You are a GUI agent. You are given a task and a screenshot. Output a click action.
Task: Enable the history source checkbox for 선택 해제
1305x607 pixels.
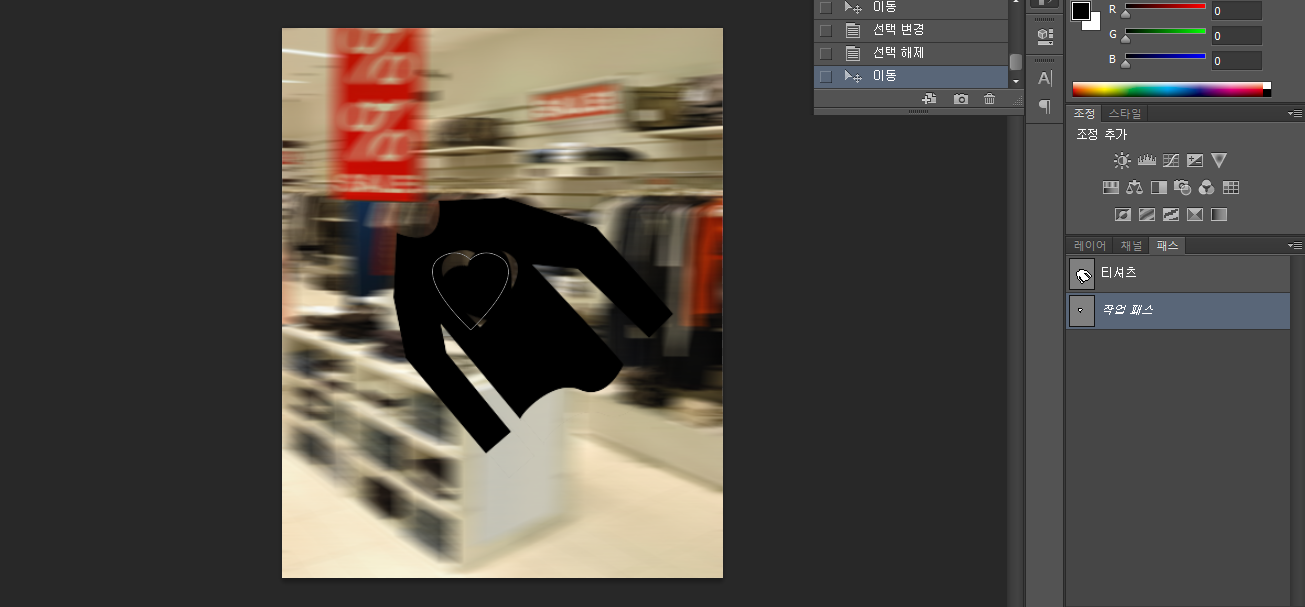point(826,53)
